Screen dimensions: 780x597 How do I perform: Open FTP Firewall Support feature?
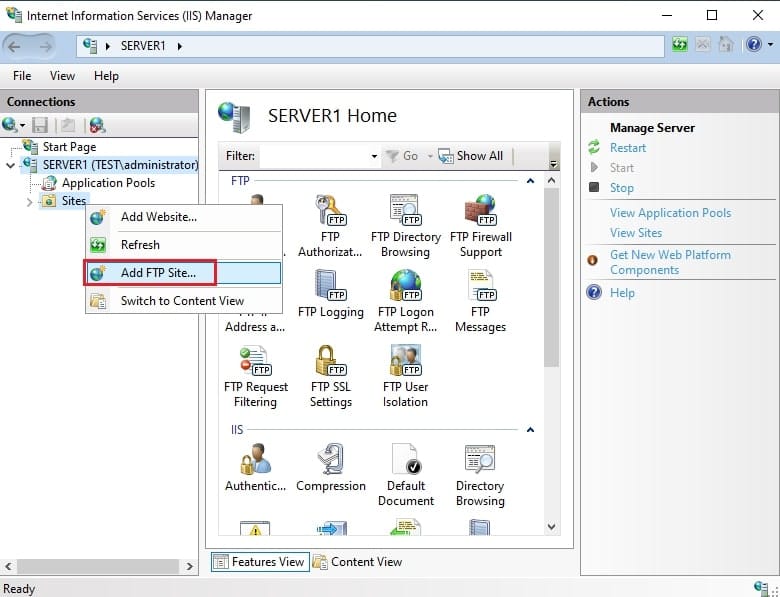[x=481, y=226]
